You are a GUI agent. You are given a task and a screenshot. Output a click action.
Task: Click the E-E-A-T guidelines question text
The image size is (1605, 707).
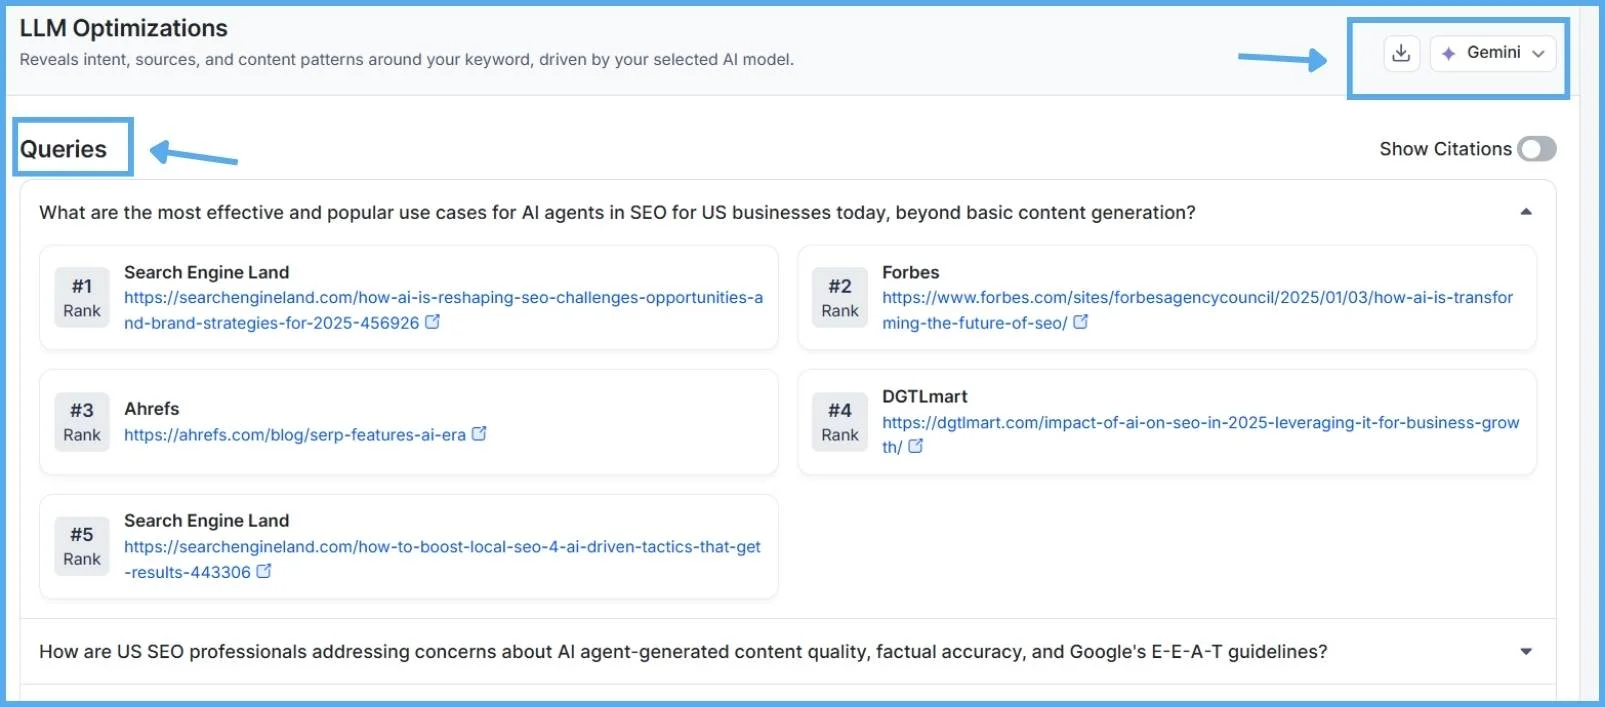click(x=683, y=652)
